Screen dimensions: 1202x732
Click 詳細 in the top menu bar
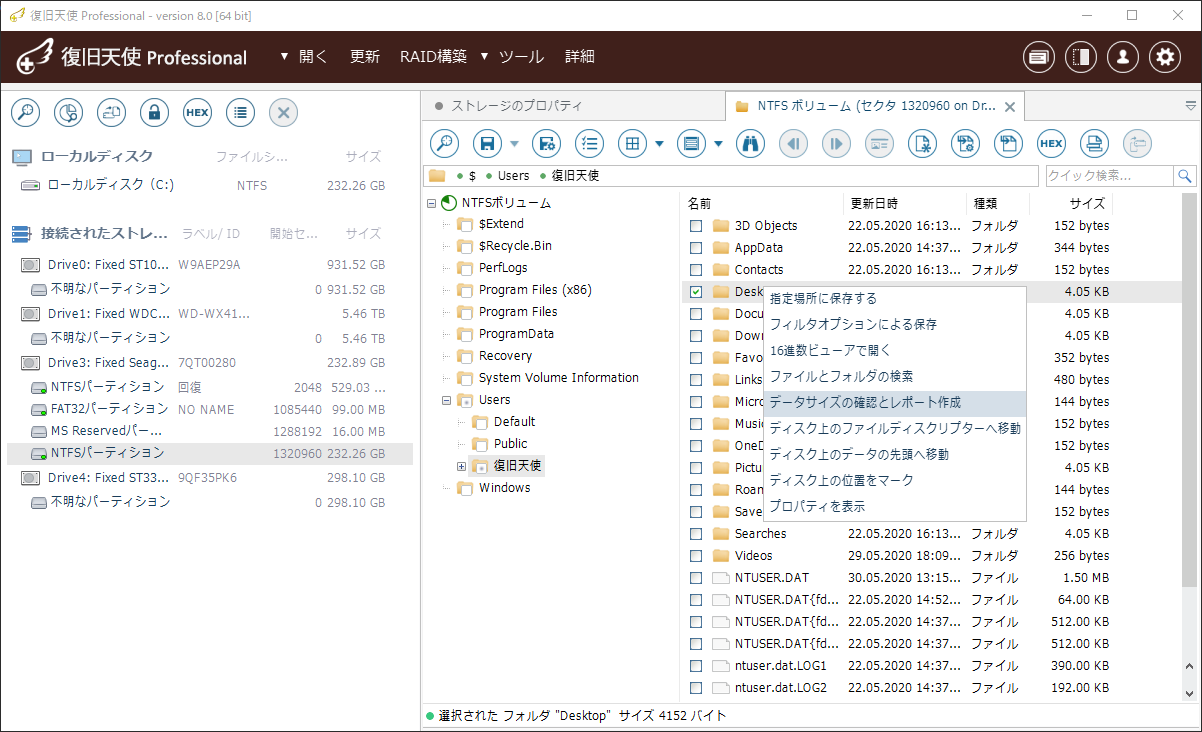[580, 57]
